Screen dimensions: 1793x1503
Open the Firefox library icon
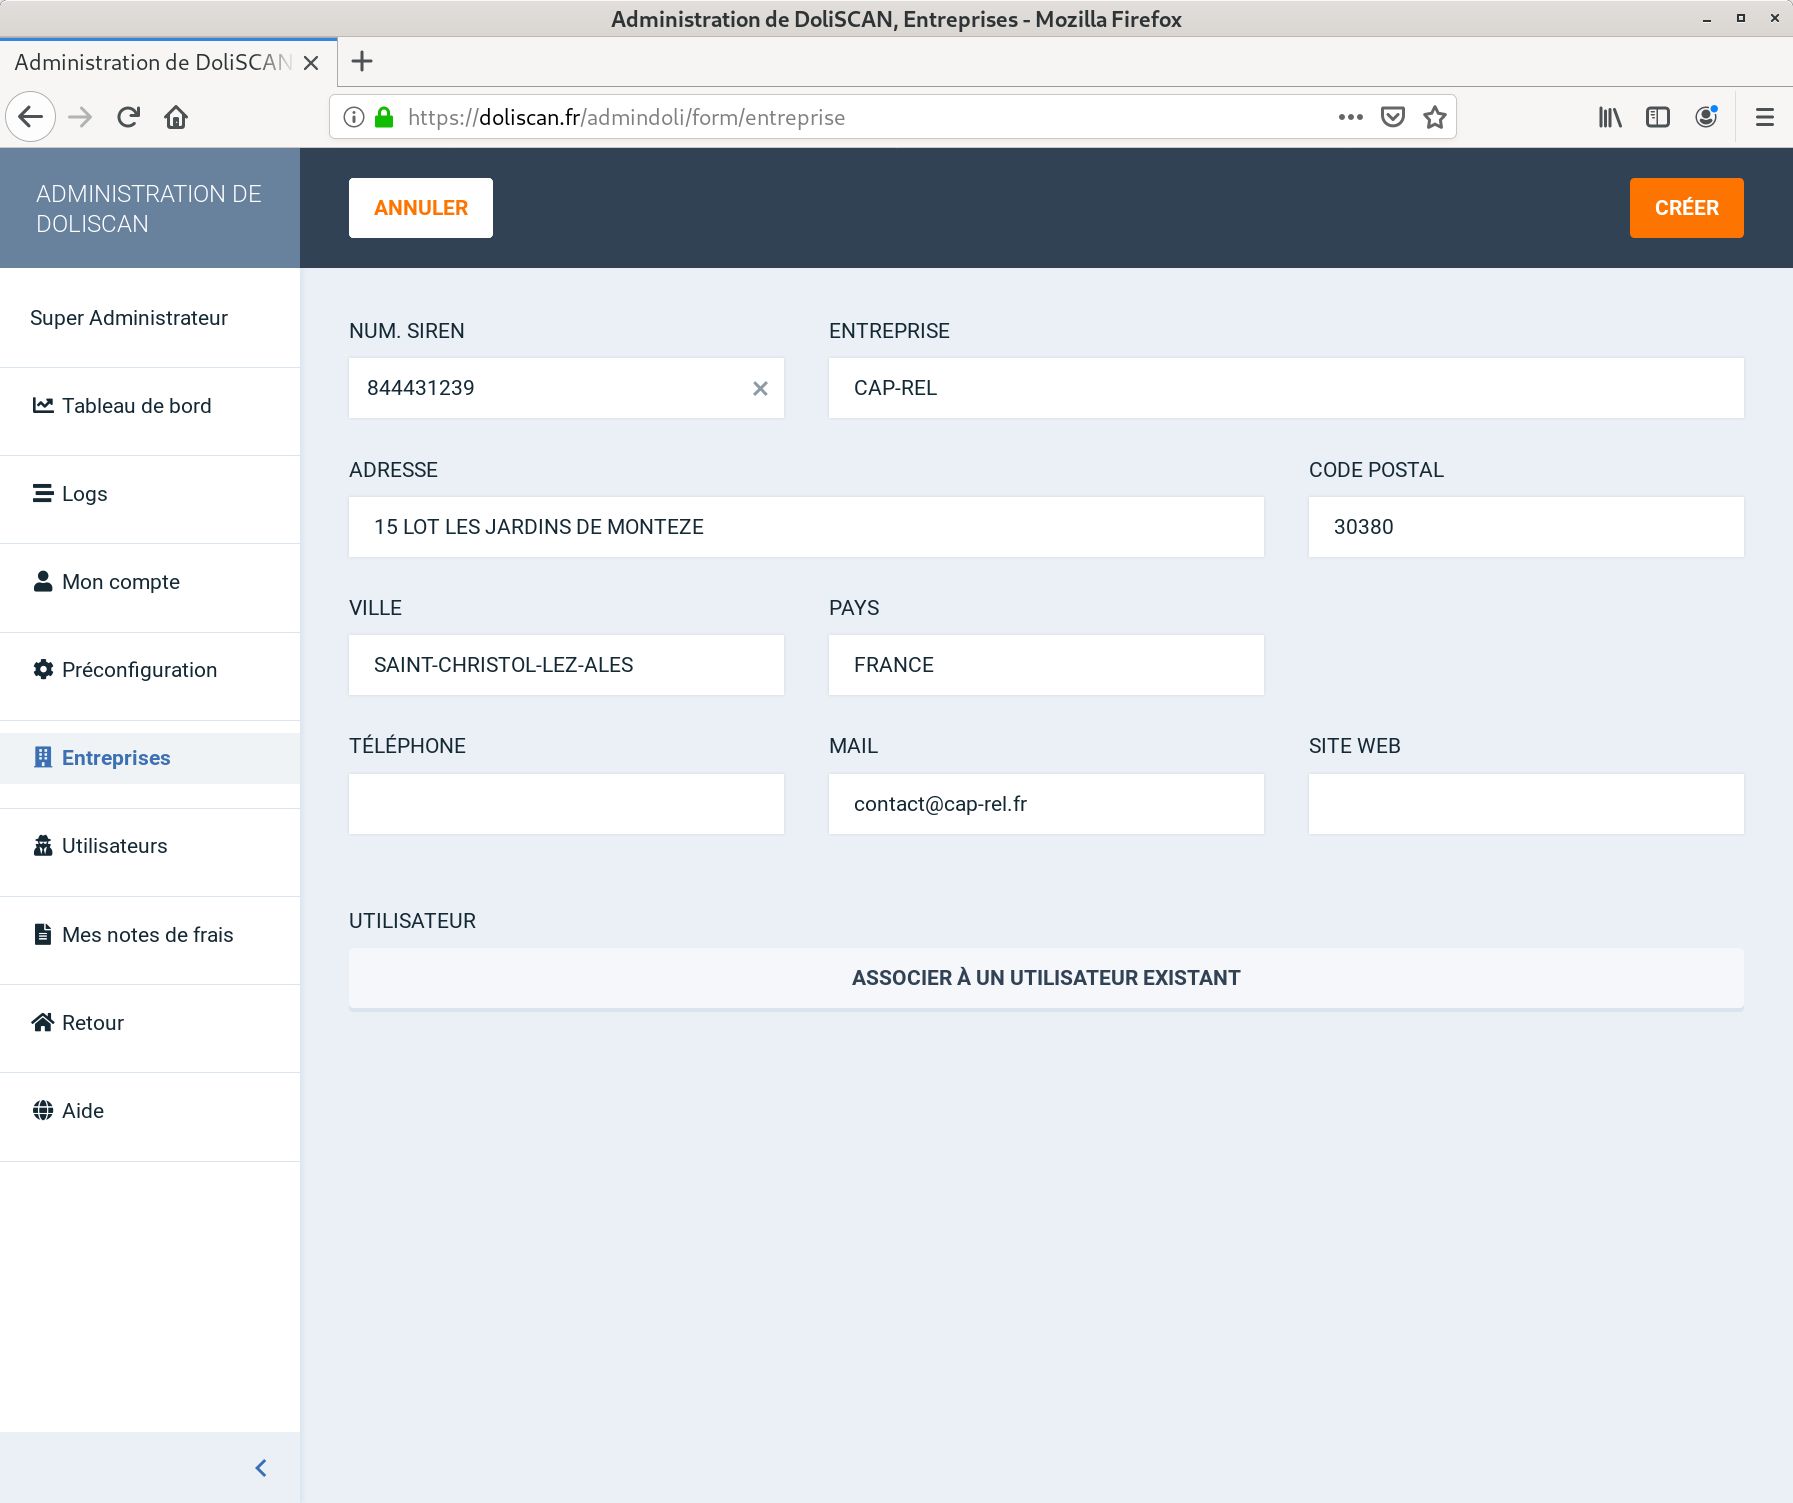pos(1609,117)
